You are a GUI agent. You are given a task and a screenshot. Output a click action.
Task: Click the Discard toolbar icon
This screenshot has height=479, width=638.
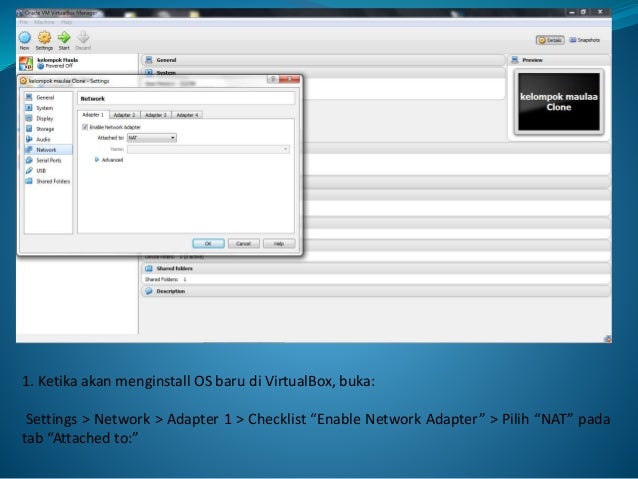coord(83,37)
